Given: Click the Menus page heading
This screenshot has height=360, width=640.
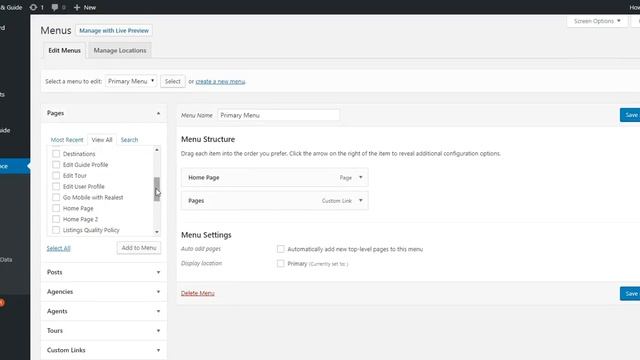Looking at the screenshot, I should pyautogui.click(x=56, y=31).
